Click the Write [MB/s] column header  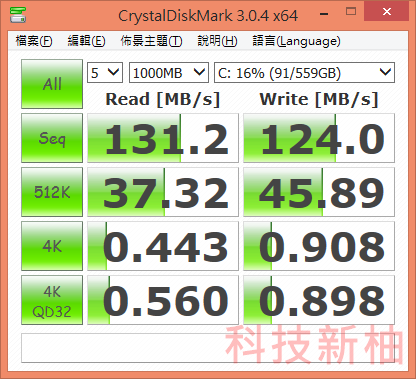pos(319,99)
